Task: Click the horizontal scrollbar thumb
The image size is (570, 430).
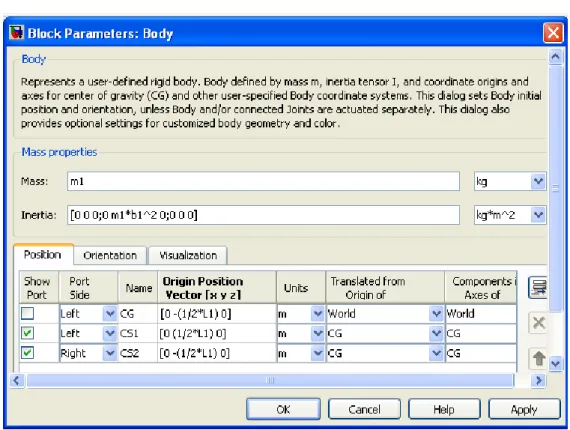Action: 270,381
